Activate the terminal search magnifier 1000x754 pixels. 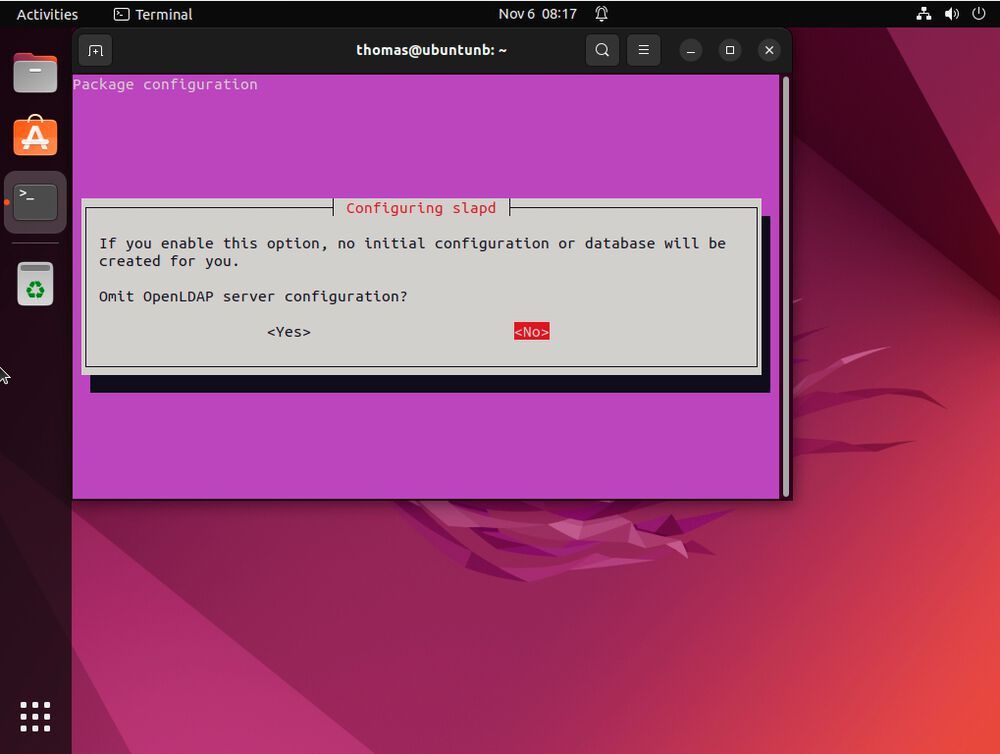602,50
